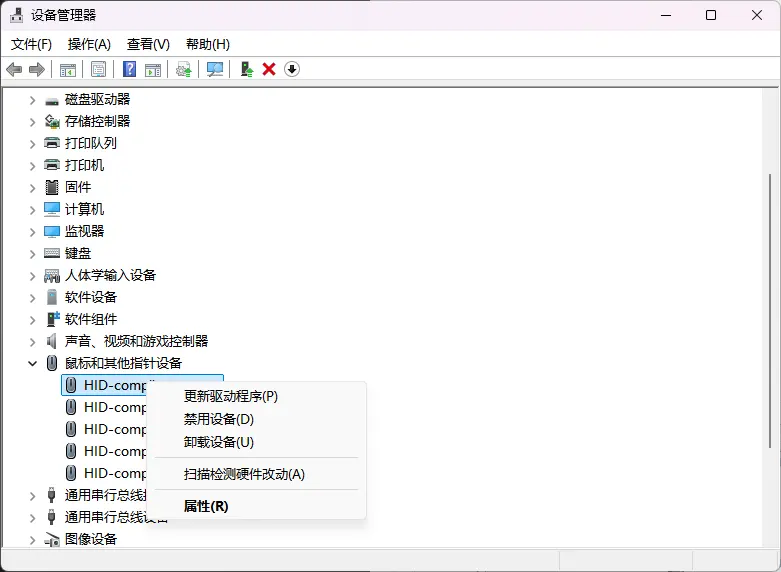Screen dimensions: 781x572
Task: Expand the 打印队列 node
Action: point(32,144)
